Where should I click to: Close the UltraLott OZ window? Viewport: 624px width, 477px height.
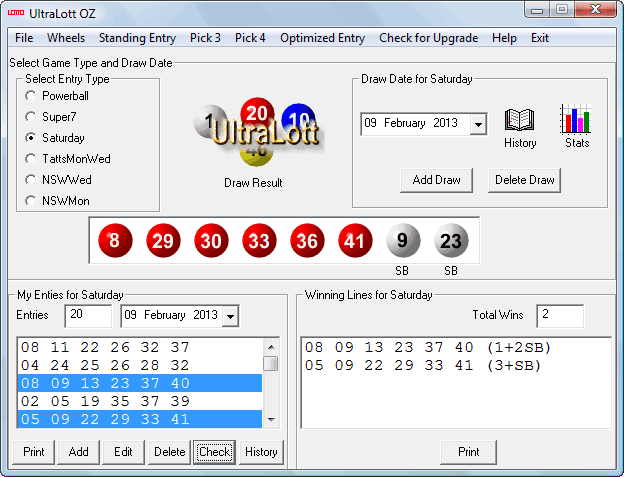[595, 10]
